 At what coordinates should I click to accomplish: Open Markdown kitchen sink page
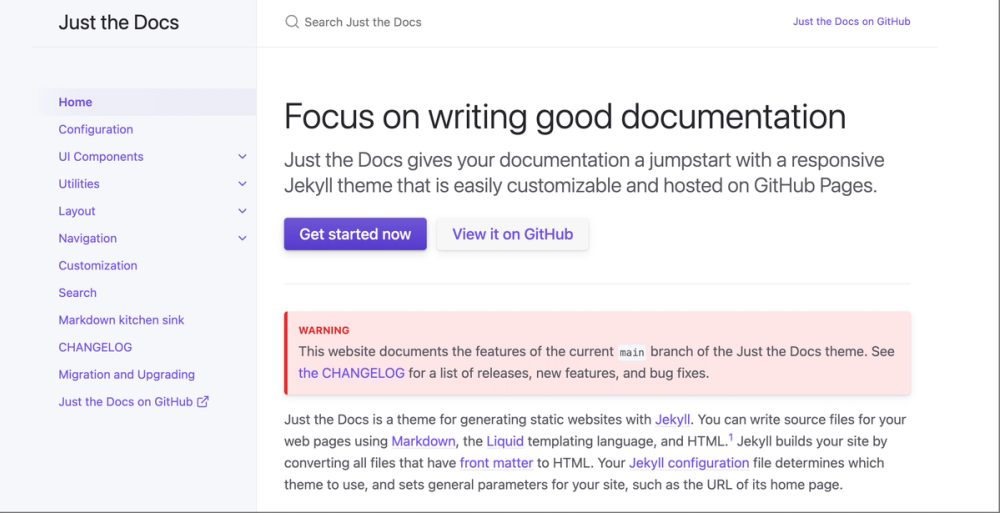point(121,320)
